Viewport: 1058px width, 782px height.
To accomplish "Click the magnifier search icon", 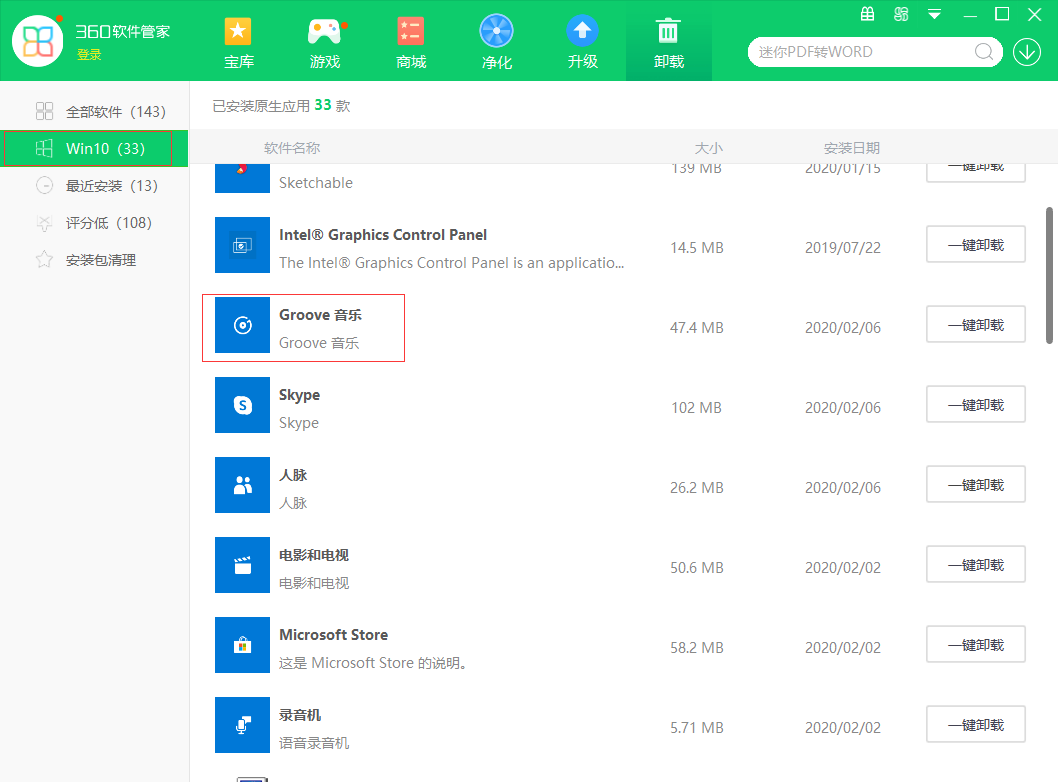I will [984, 52].
